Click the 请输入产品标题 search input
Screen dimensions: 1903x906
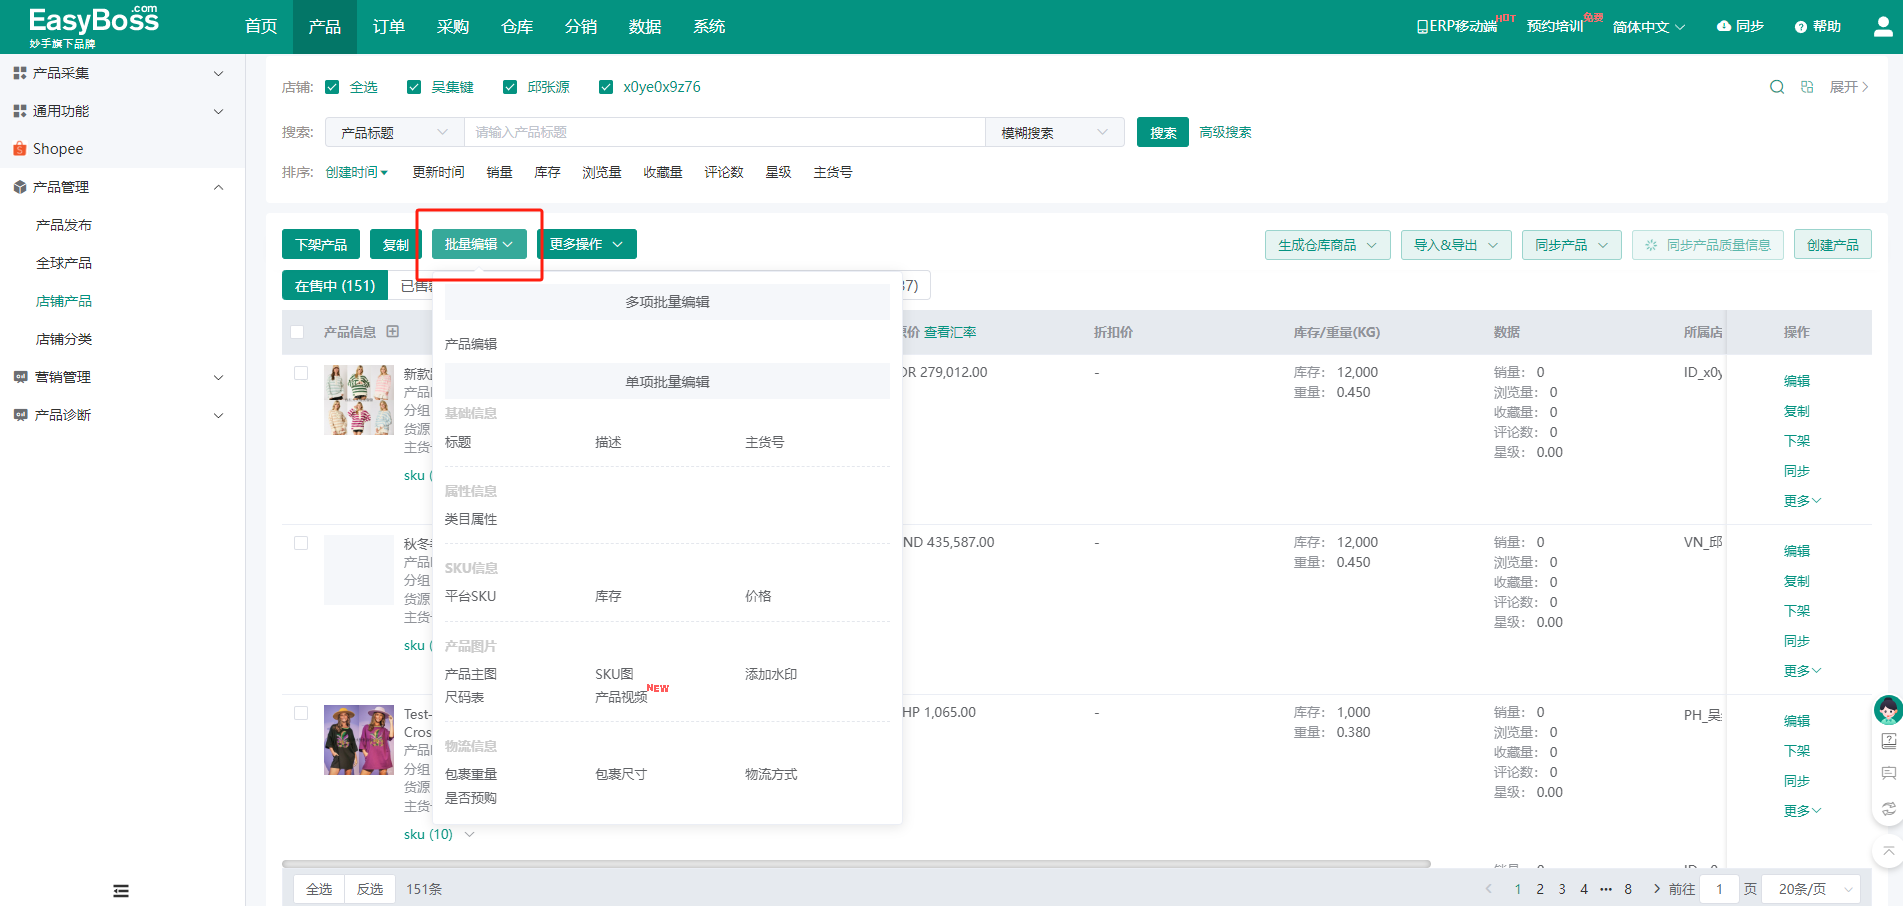pos(725,132)
